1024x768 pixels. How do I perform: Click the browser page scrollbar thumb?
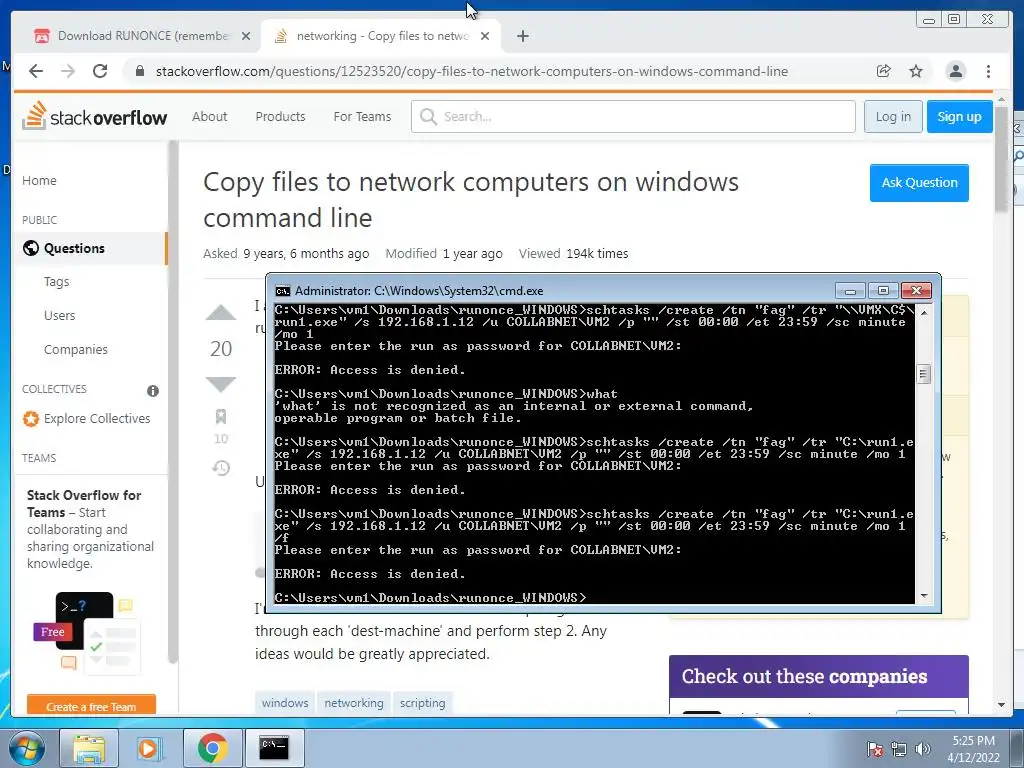pos(1001,161)
